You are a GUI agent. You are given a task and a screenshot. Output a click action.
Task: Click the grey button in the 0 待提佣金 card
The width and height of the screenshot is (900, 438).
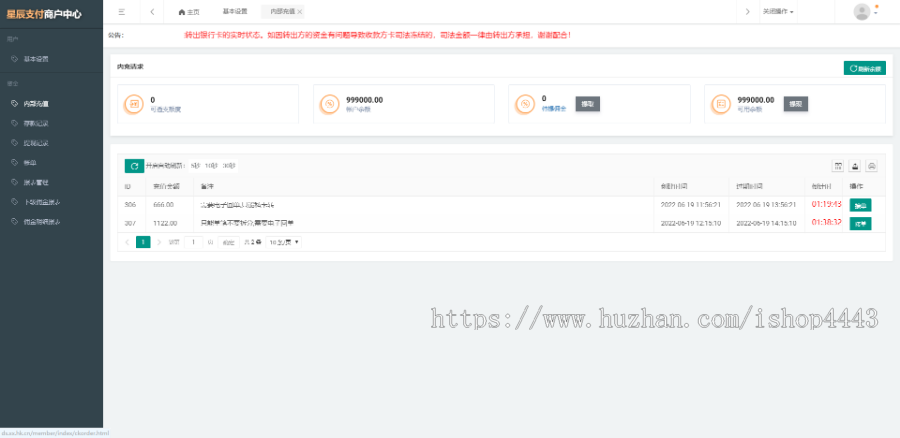(x=588, y=104)
